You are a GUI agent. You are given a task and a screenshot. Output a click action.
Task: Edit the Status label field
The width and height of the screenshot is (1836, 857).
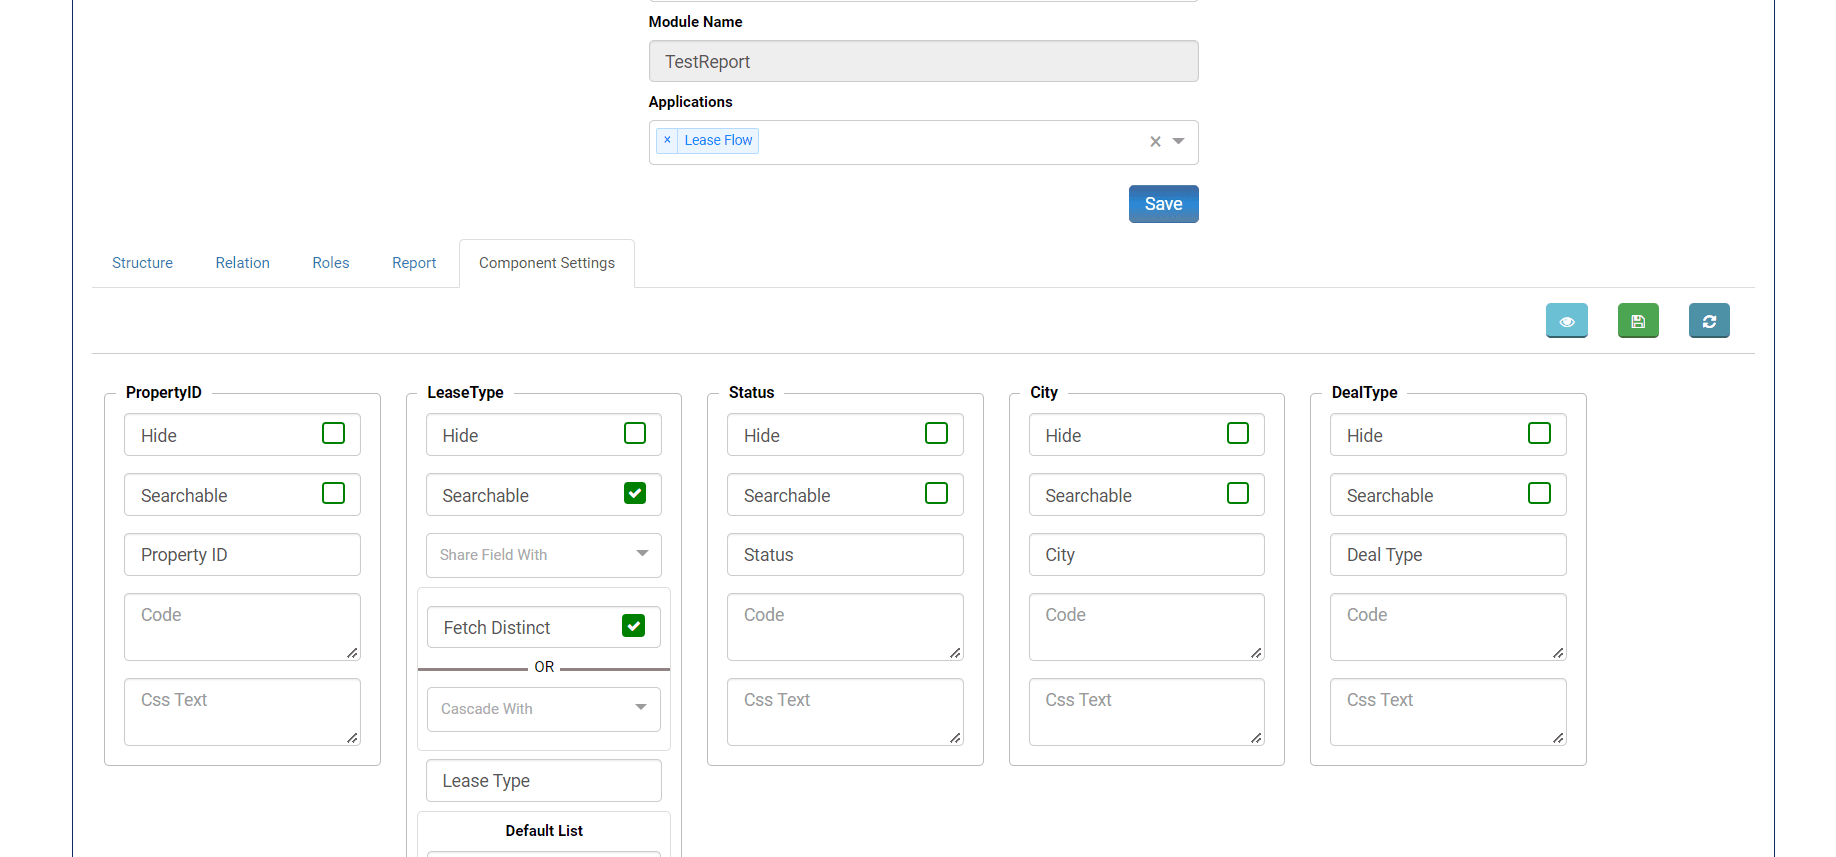[845, 555]
